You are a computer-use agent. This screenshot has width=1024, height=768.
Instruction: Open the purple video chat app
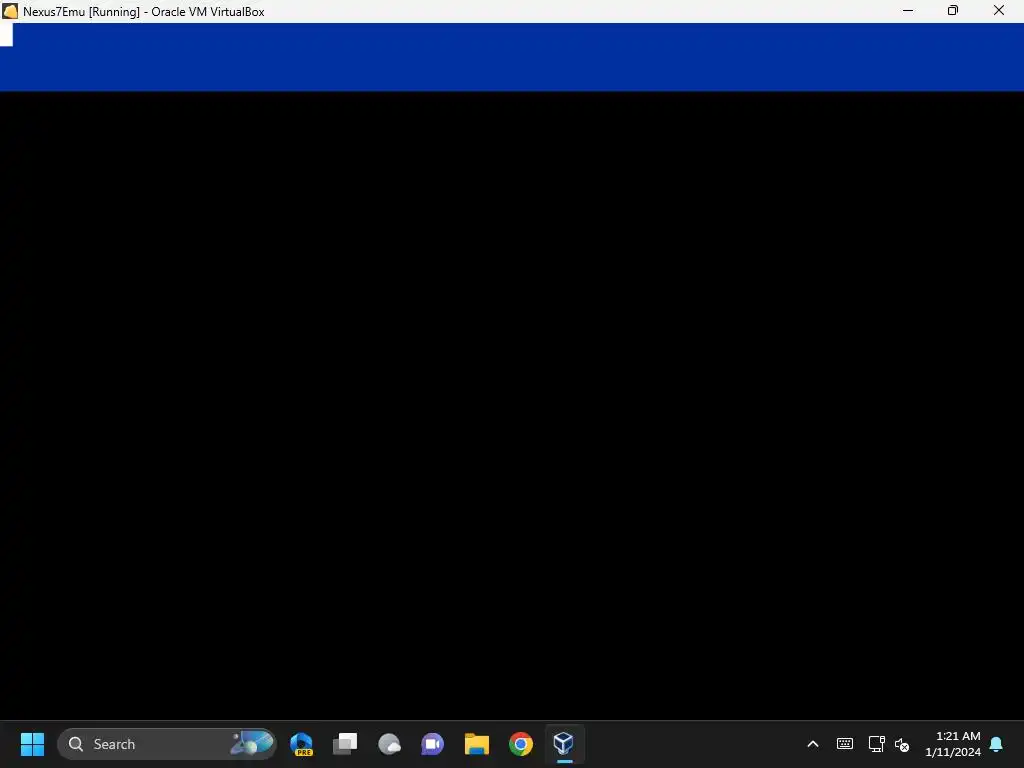432,744
